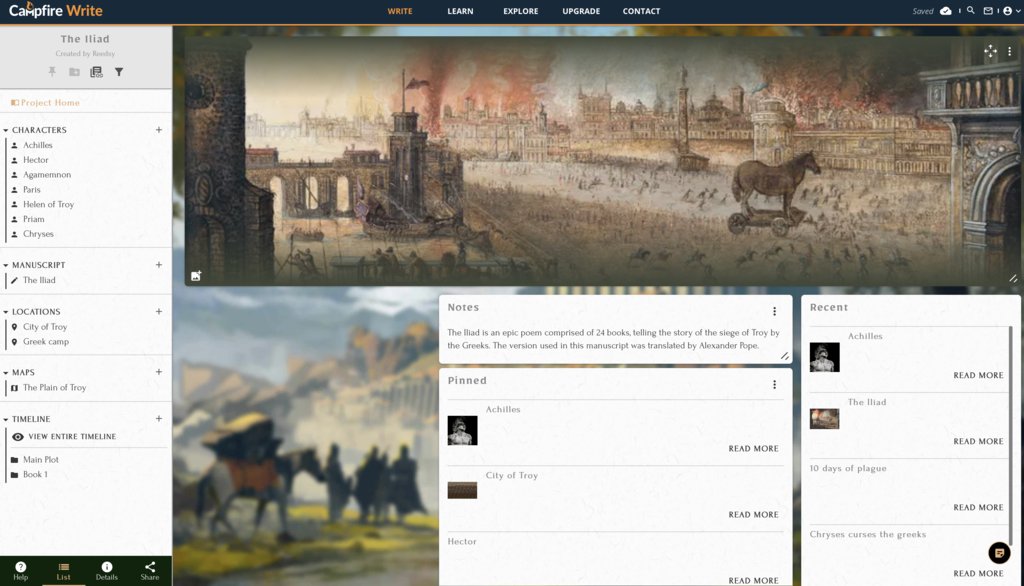Viewport: 1024px width, 586px height.
Task: Read more on recent The Iliad item
Action: [x=978, y=442]
